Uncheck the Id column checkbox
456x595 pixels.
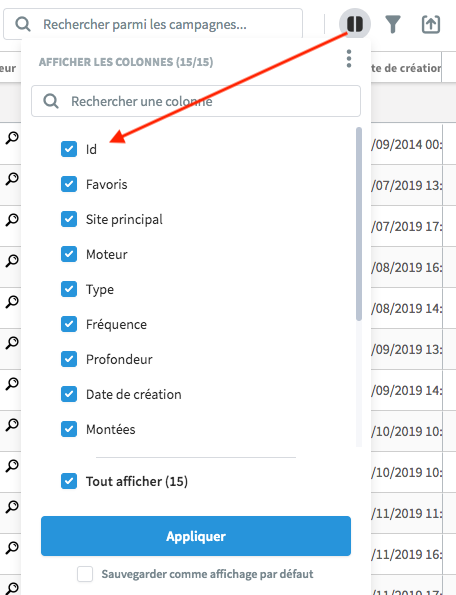click(x=69, y=149)
